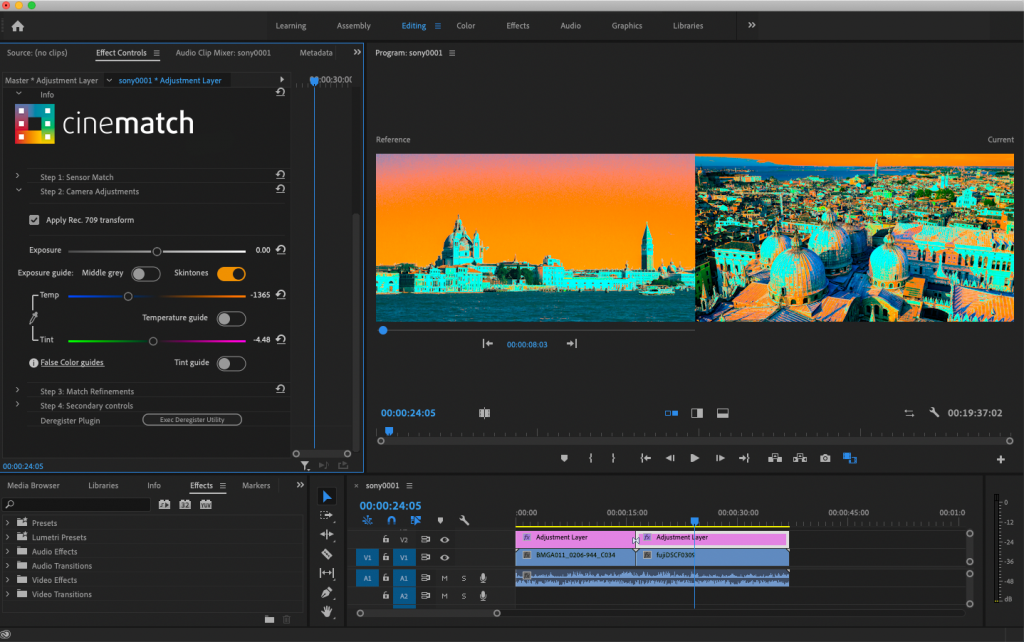Image resolution: width=1024 pixels, height=642 pixels.
Task: Adjust the Exposure slider in CineMatch
Action: click(157, 250)
